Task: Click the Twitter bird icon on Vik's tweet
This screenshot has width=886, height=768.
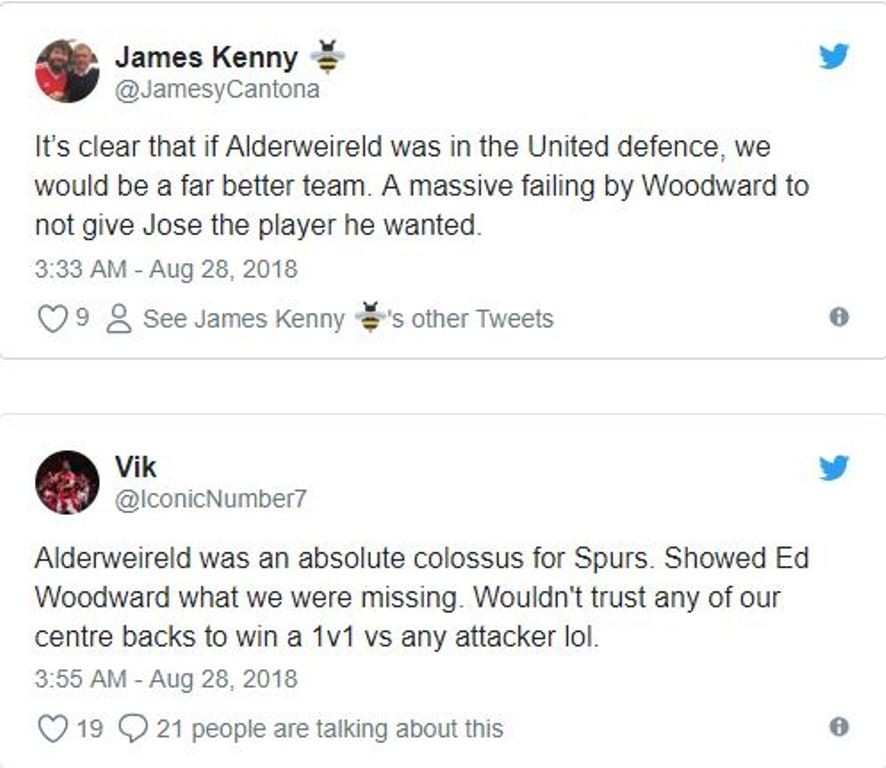Action: [x=833, y=468]
